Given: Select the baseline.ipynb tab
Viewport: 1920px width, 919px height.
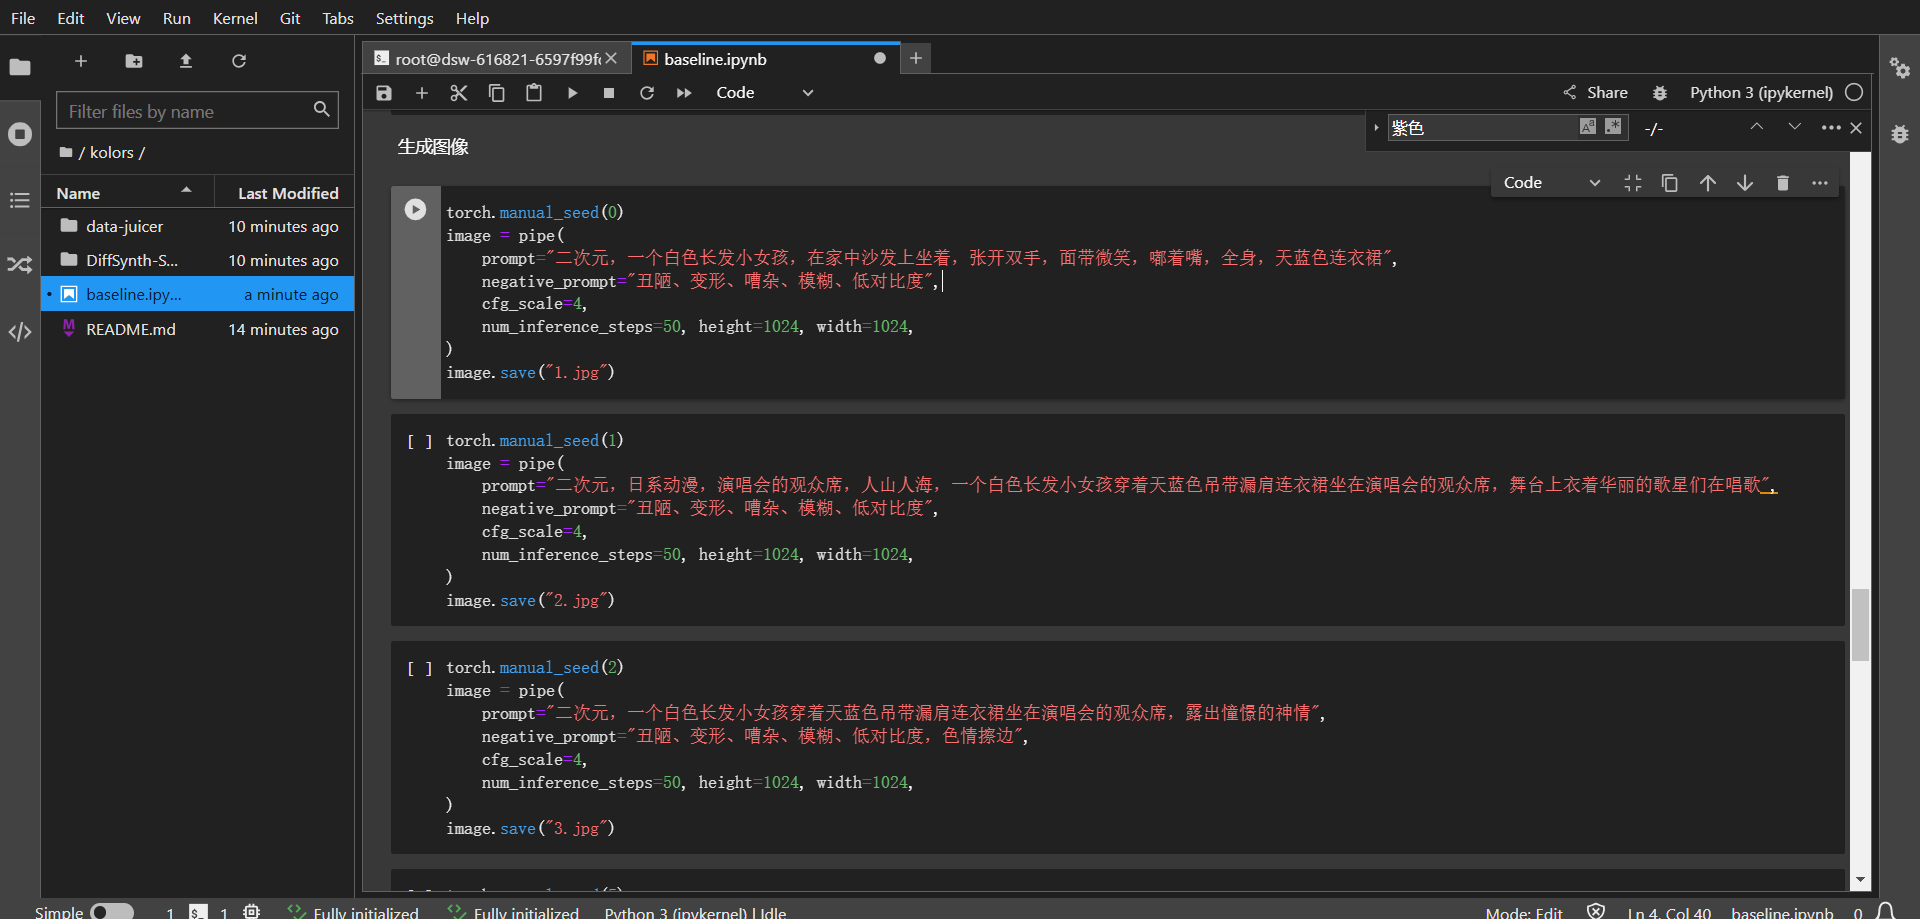Looking at the screenshot, I should coord(766,59).
